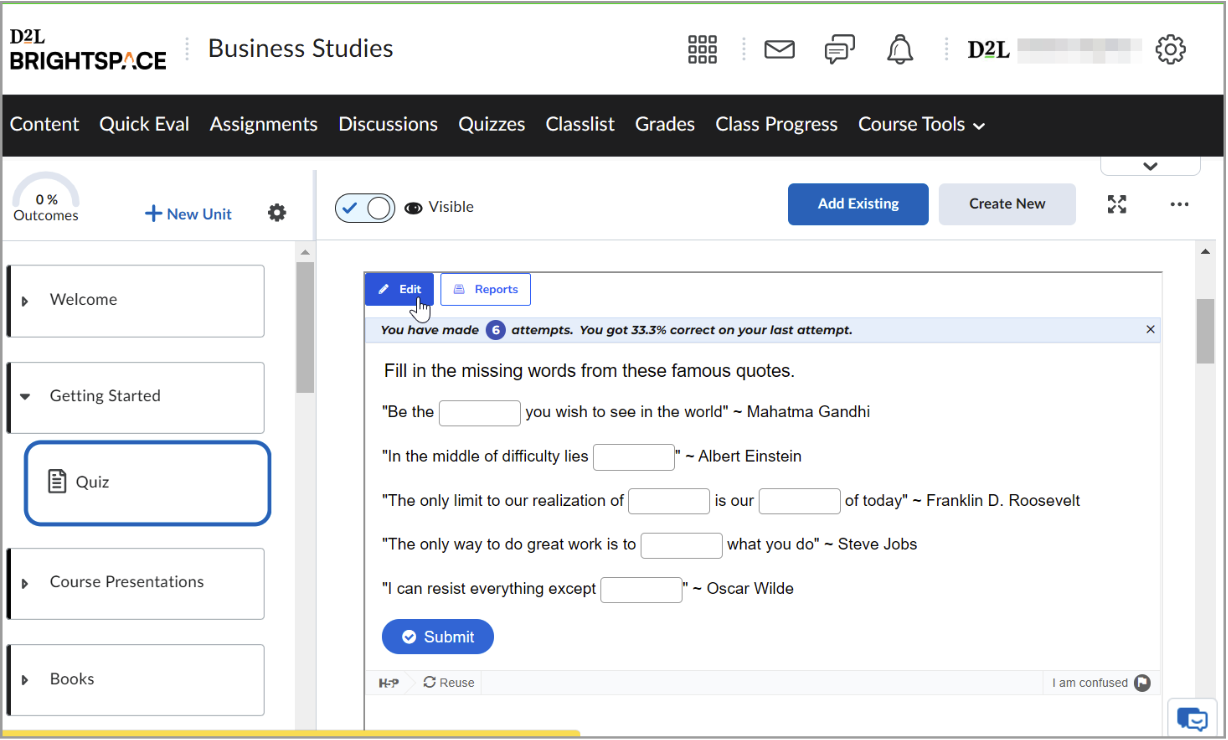Screen dimensions: 1228x740
Task: Switch to the Quizzes navigation tab
Action: coord(491,124)
